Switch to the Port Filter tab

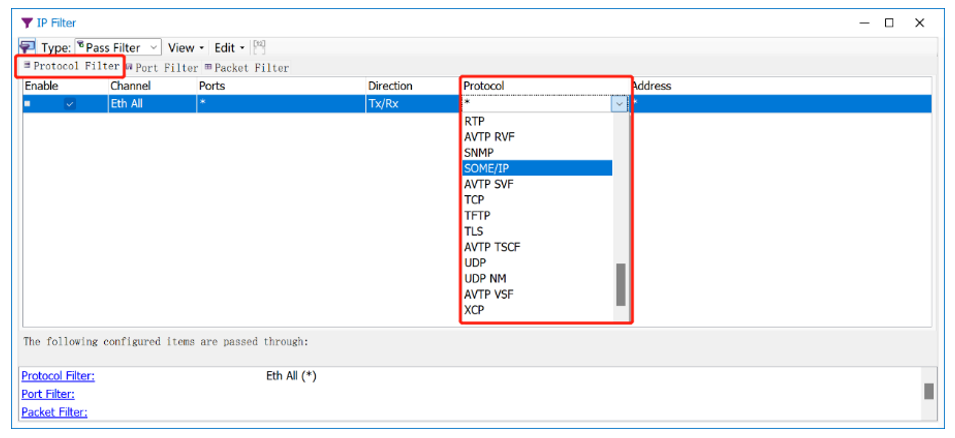click(x=162, y=68)
